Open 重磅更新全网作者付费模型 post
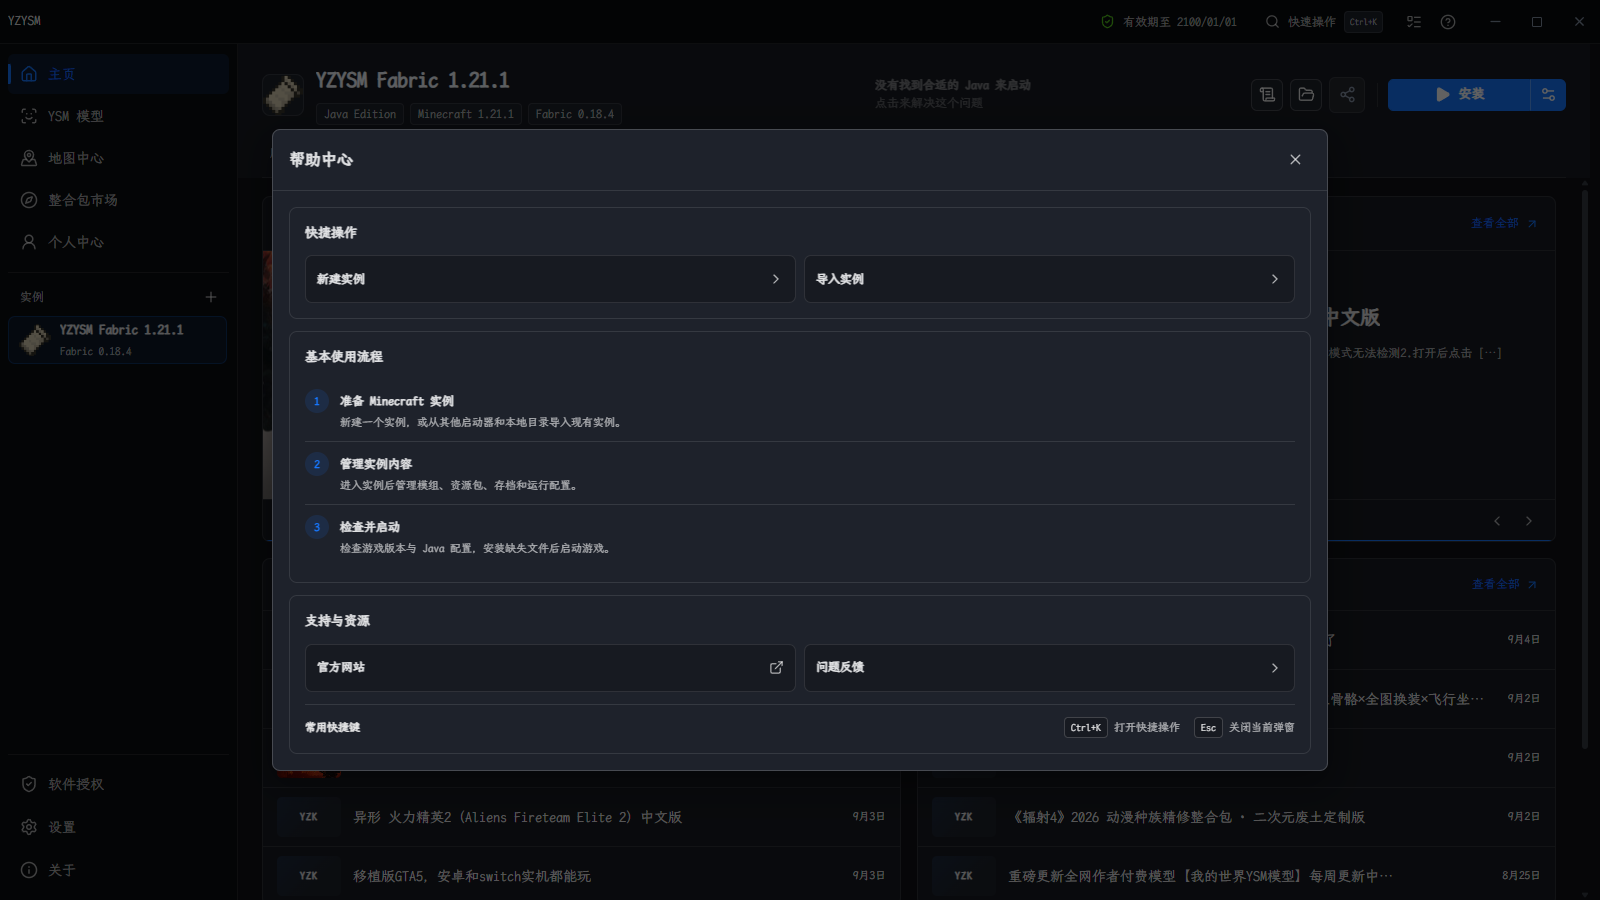The image size is (1600, 900). (1236, 876)
